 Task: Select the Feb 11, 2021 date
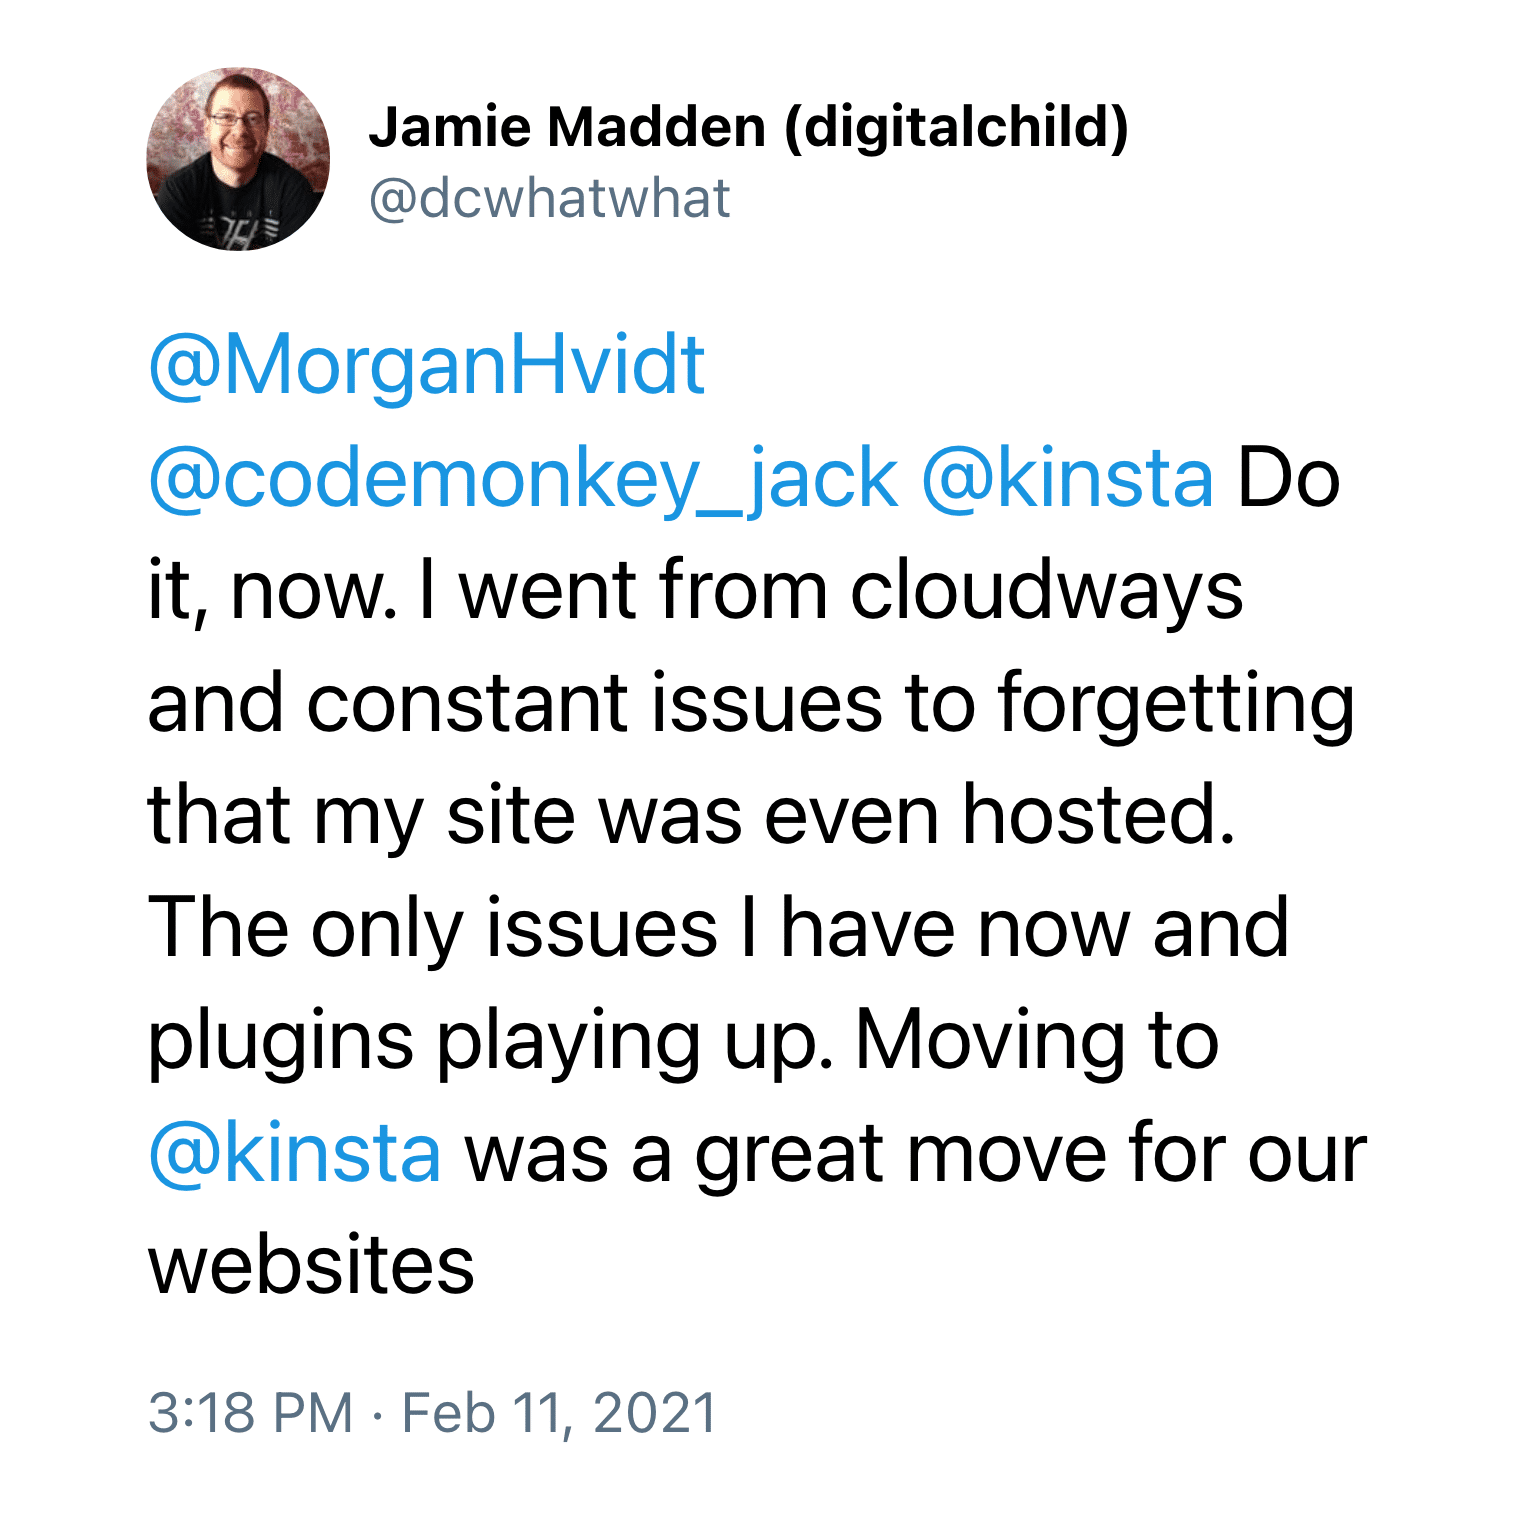pos(559,1412)
